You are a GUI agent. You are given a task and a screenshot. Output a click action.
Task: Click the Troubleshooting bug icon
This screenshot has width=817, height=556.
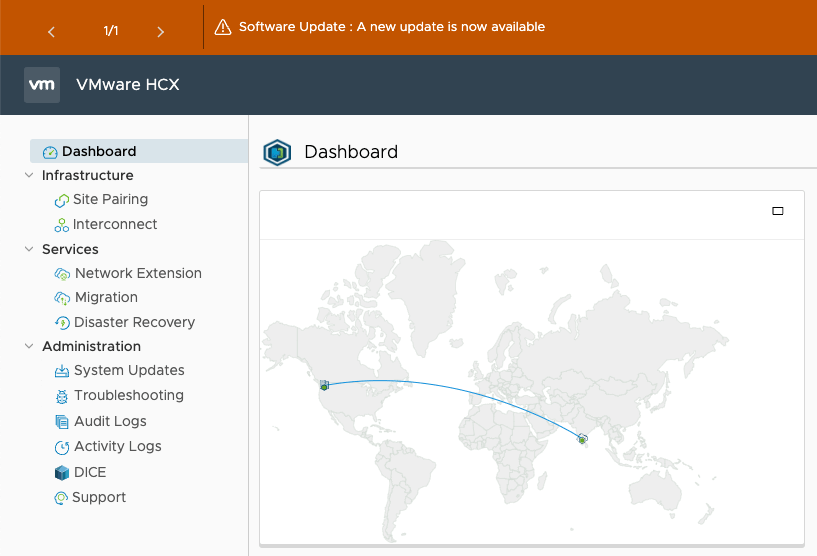click(62, 396)
